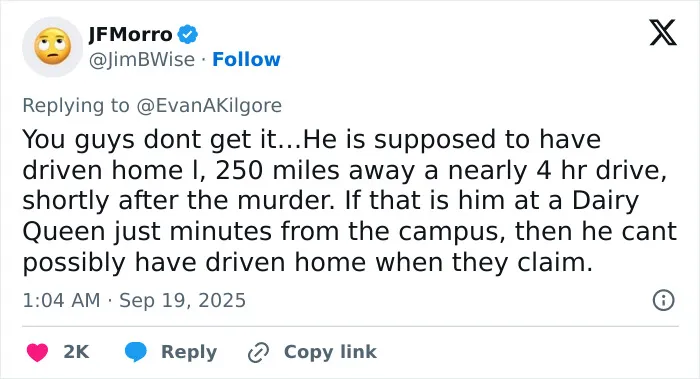Open the @EvanAKilgore mention
Screen dimensions: 700x379
[209, 106]
